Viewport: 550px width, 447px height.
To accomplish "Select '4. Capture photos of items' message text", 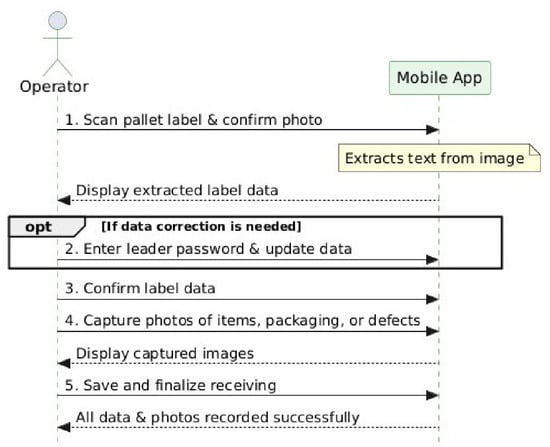I will 242,321.
